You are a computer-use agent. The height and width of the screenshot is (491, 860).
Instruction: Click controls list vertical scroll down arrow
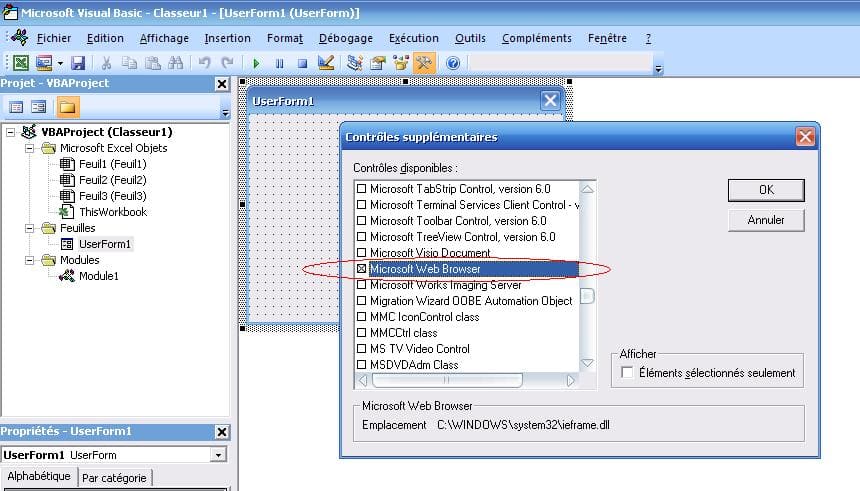tap(587, 363)
